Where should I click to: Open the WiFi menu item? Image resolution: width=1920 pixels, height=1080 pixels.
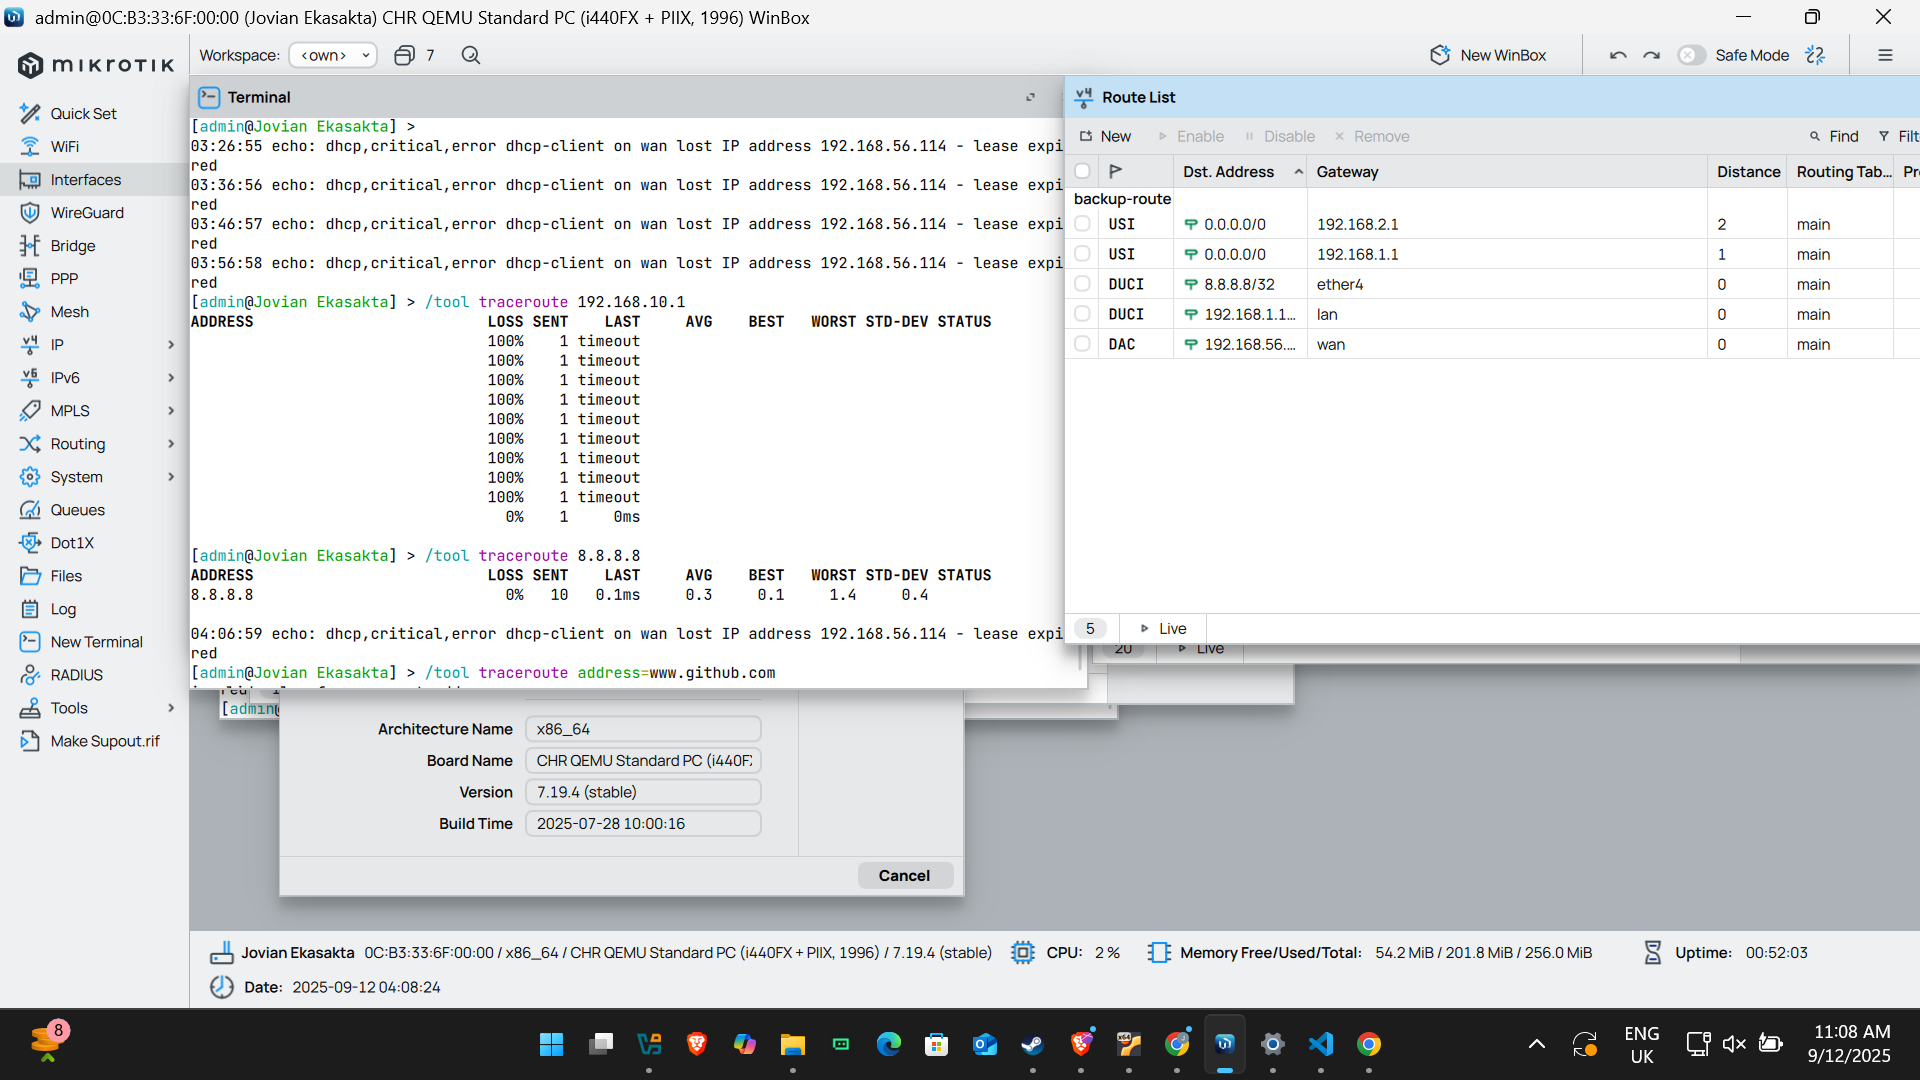coord(65,147)
